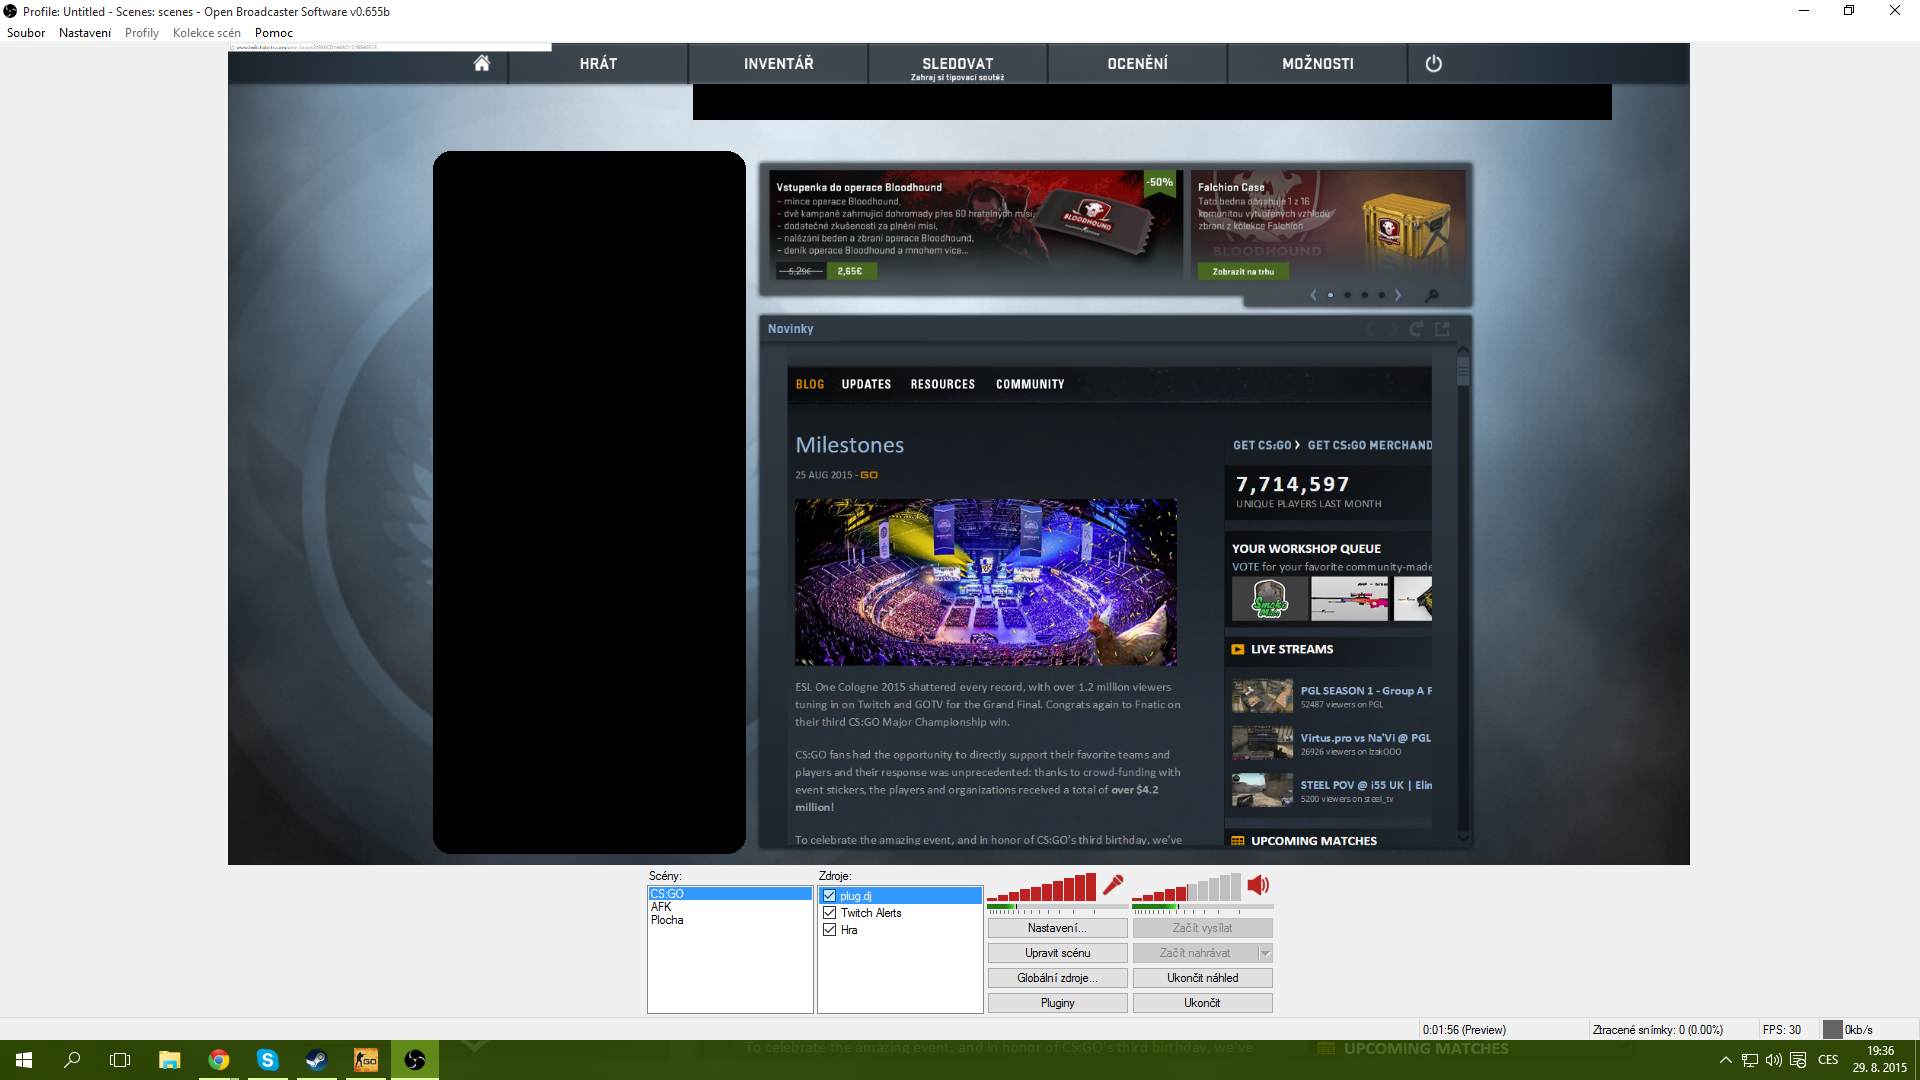Click the home icon in game menu

click(x=481, y=63)
